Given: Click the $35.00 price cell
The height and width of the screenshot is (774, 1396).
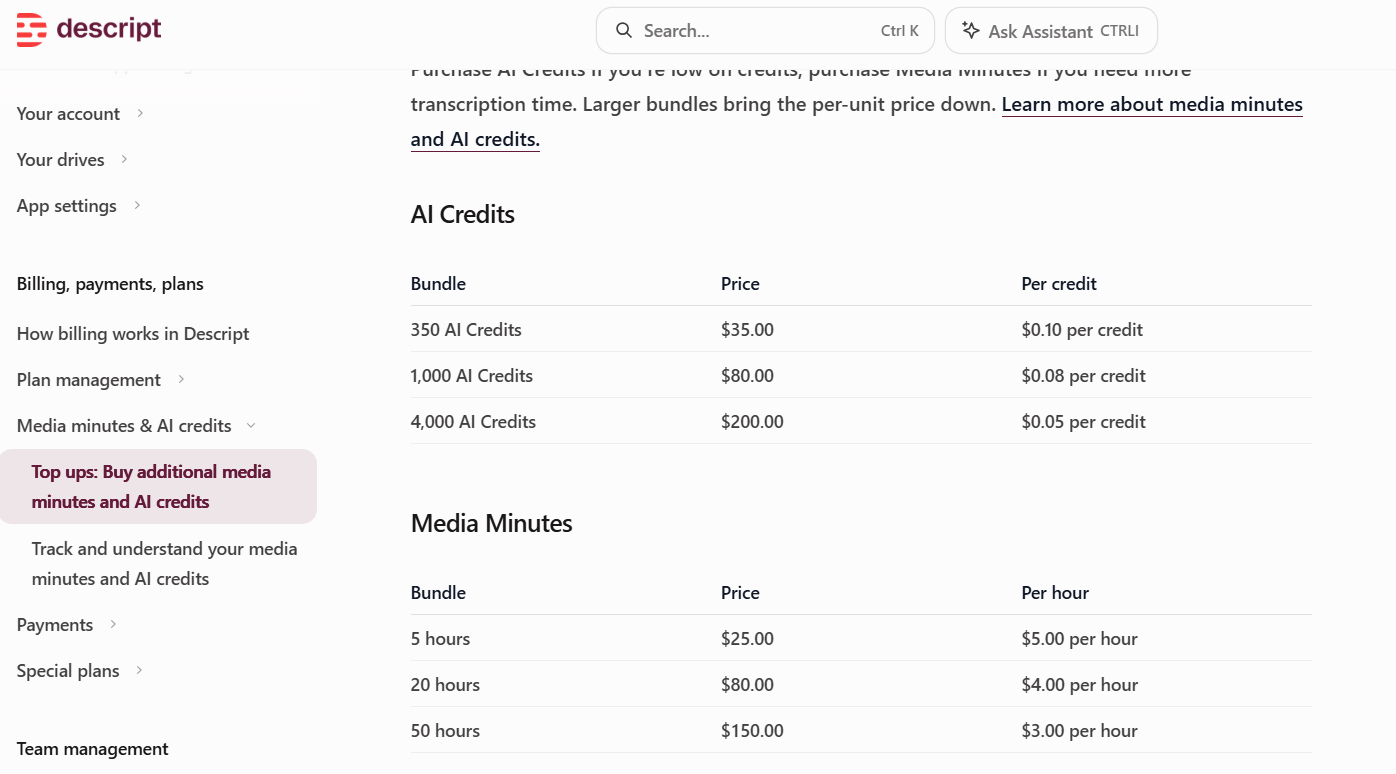Looking at the screenshot, I should [747, 330].
